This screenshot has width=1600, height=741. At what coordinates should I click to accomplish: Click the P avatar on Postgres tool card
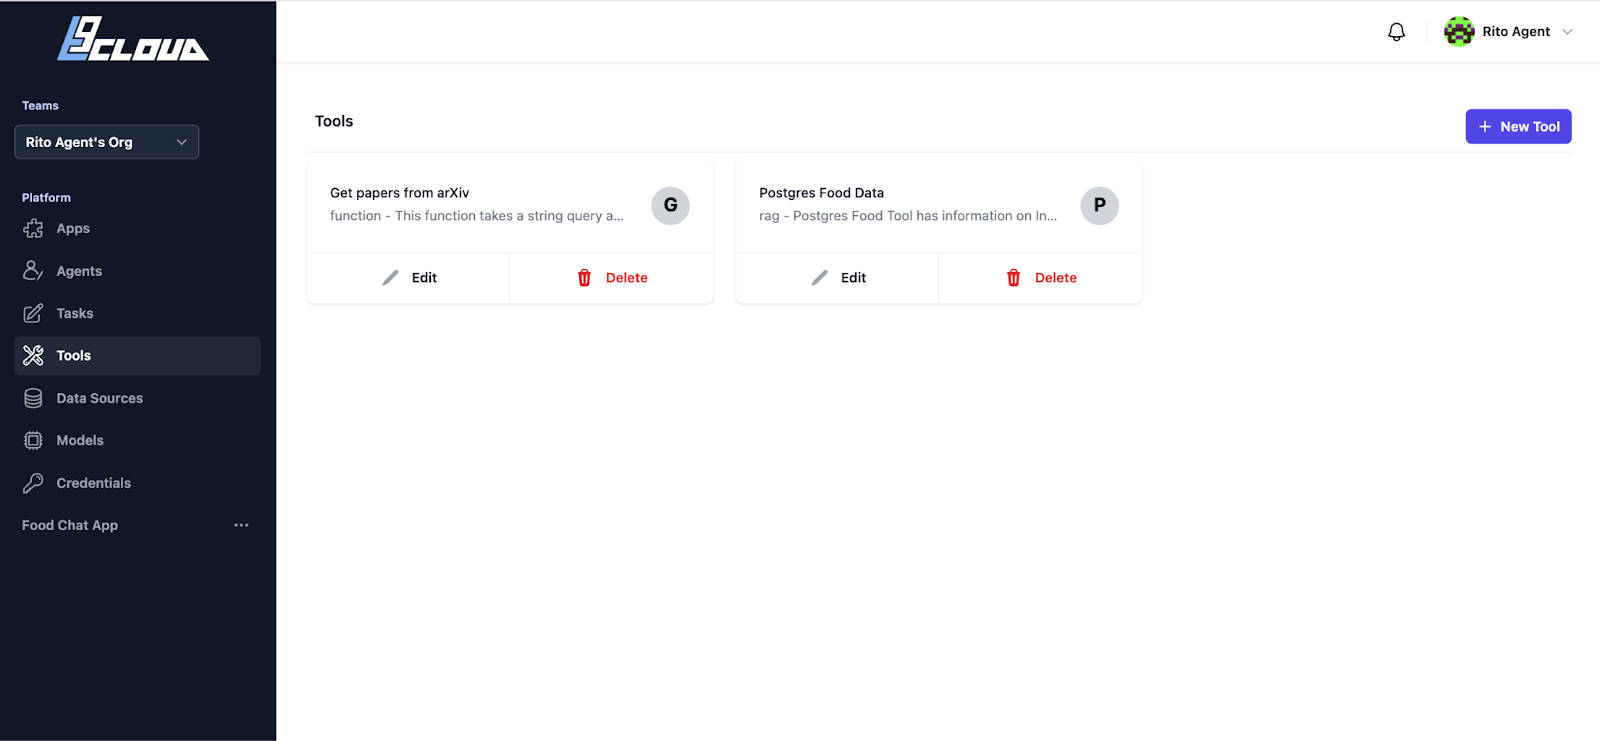pyautogui.click(x=1099, y=205)
